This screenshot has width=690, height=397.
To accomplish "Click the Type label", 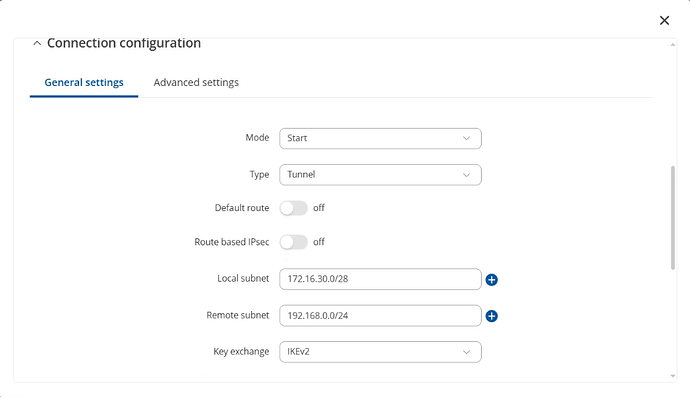I will coord(259,174).
